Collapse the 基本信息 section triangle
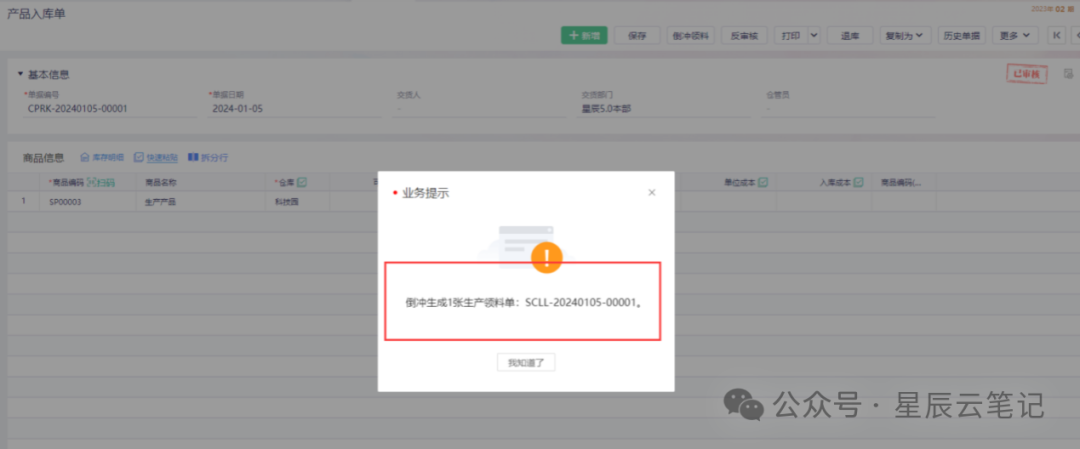 click(21, 74)
